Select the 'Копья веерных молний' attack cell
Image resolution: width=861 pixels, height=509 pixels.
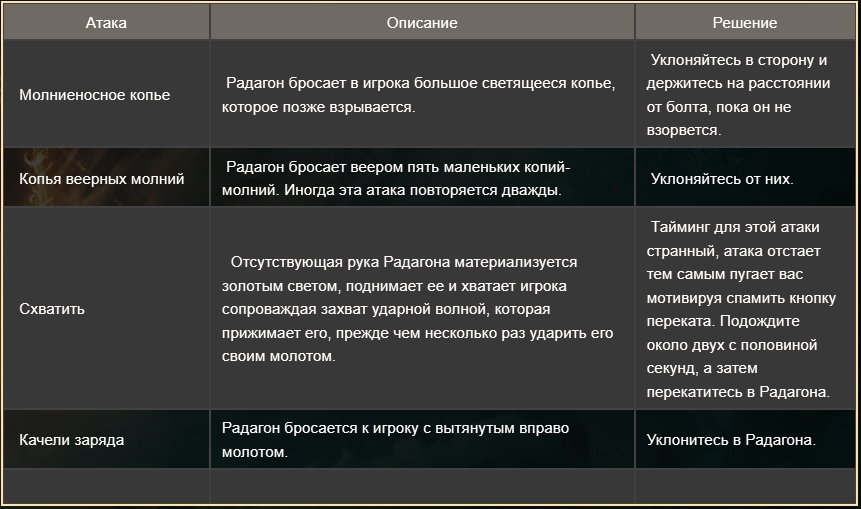[102, 179]
